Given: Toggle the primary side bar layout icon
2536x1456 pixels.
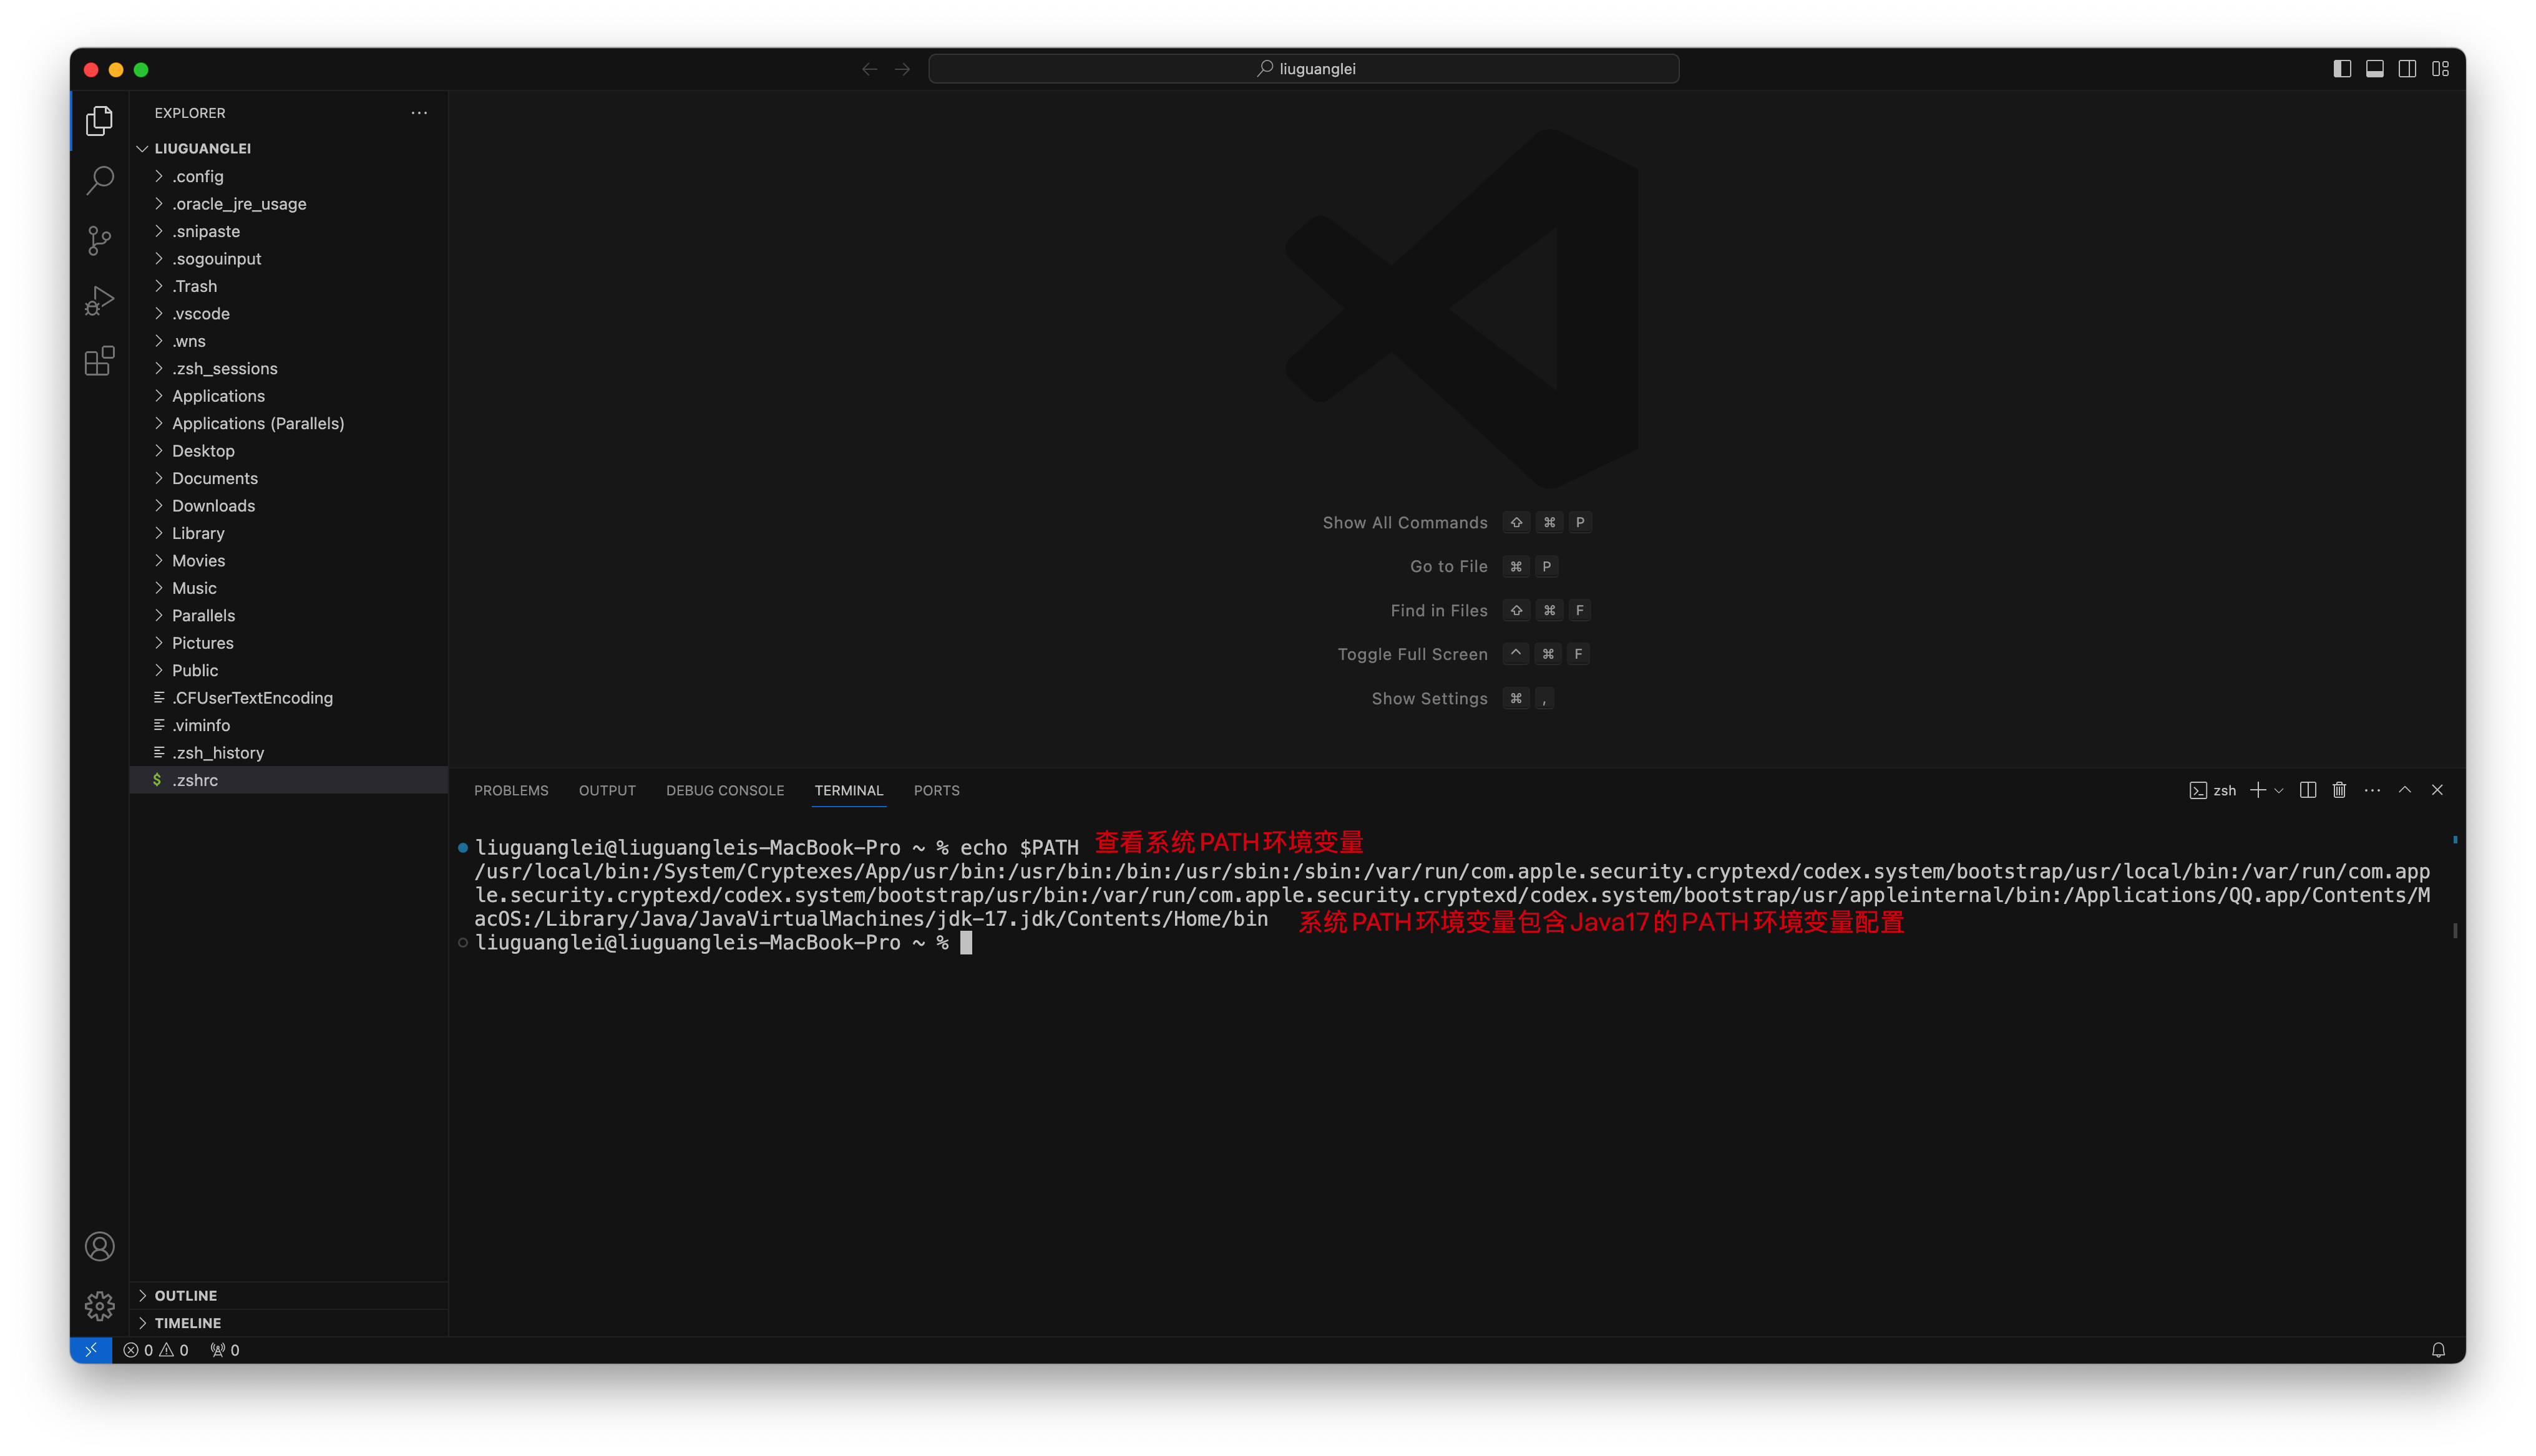Looking at the screenshot, I should click(x=2342, y=69).
